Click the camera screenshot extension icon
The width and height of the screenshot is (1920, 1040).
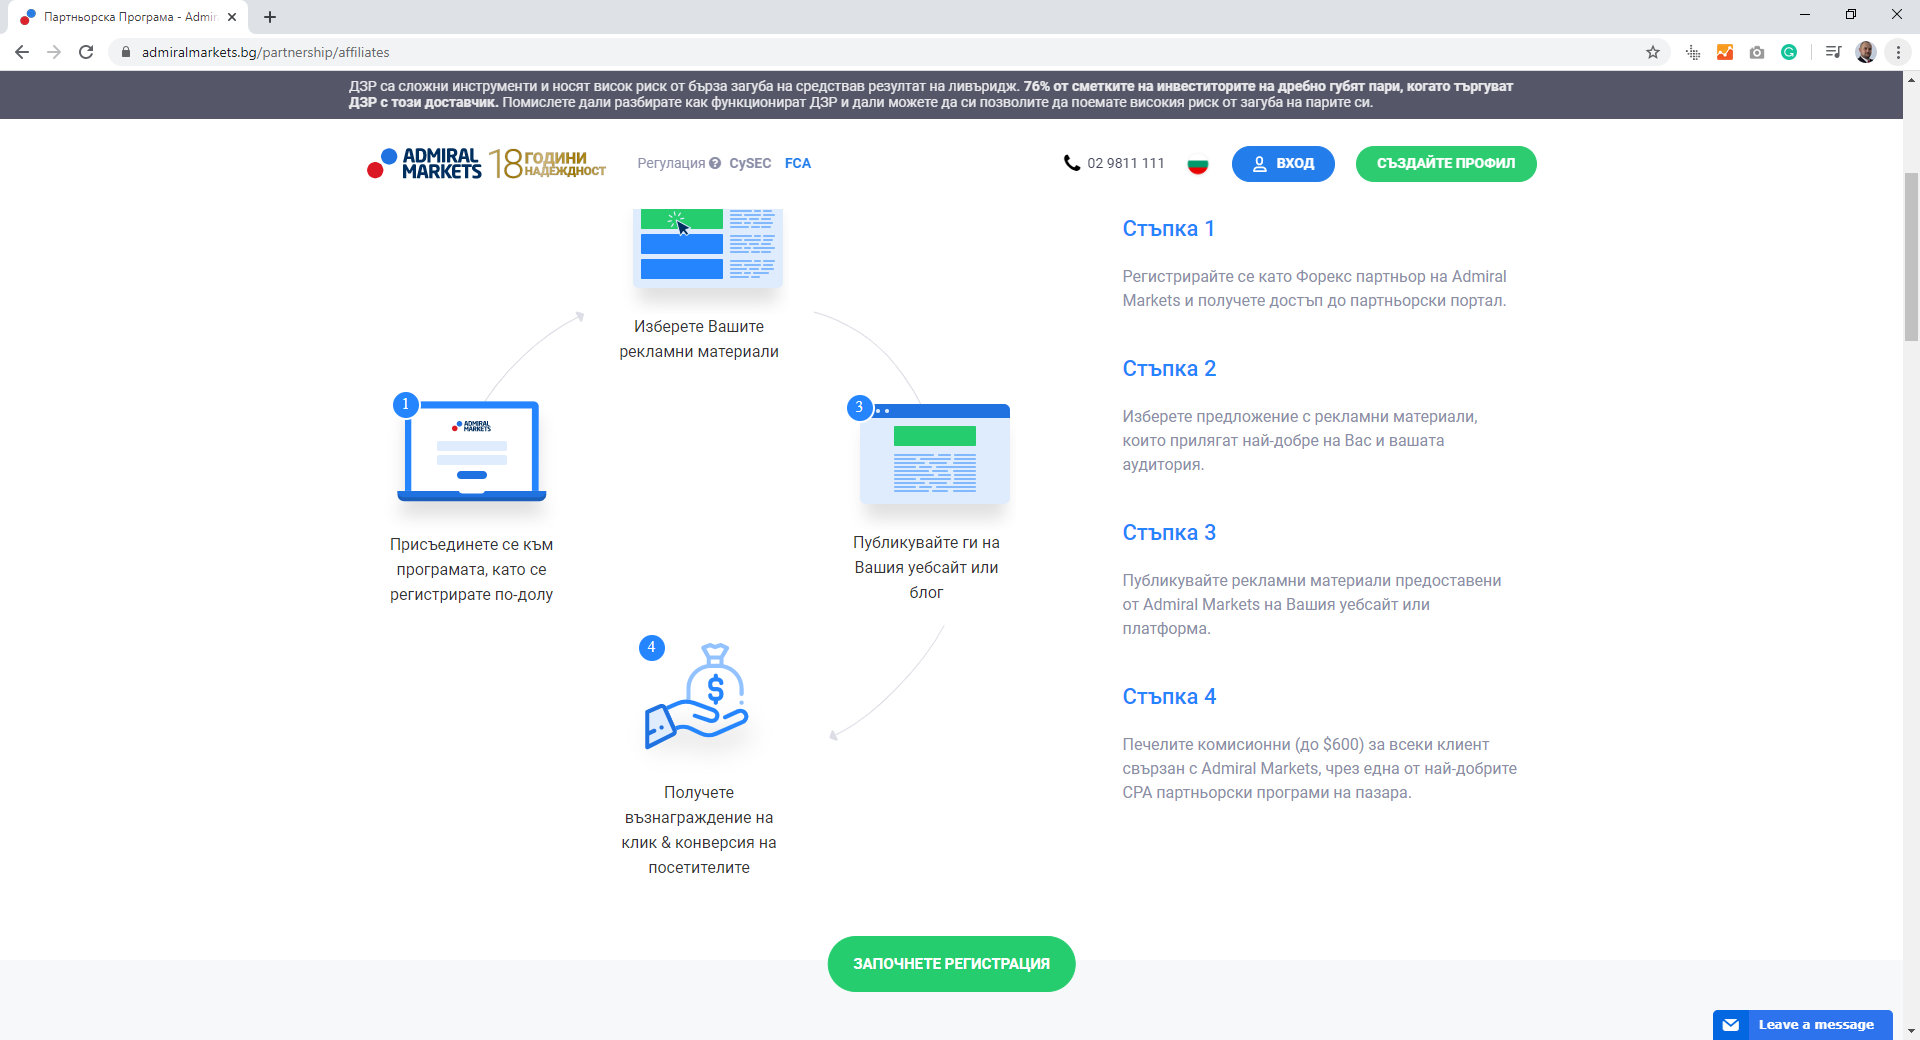pyautogui.click(x=1757, y=52)
